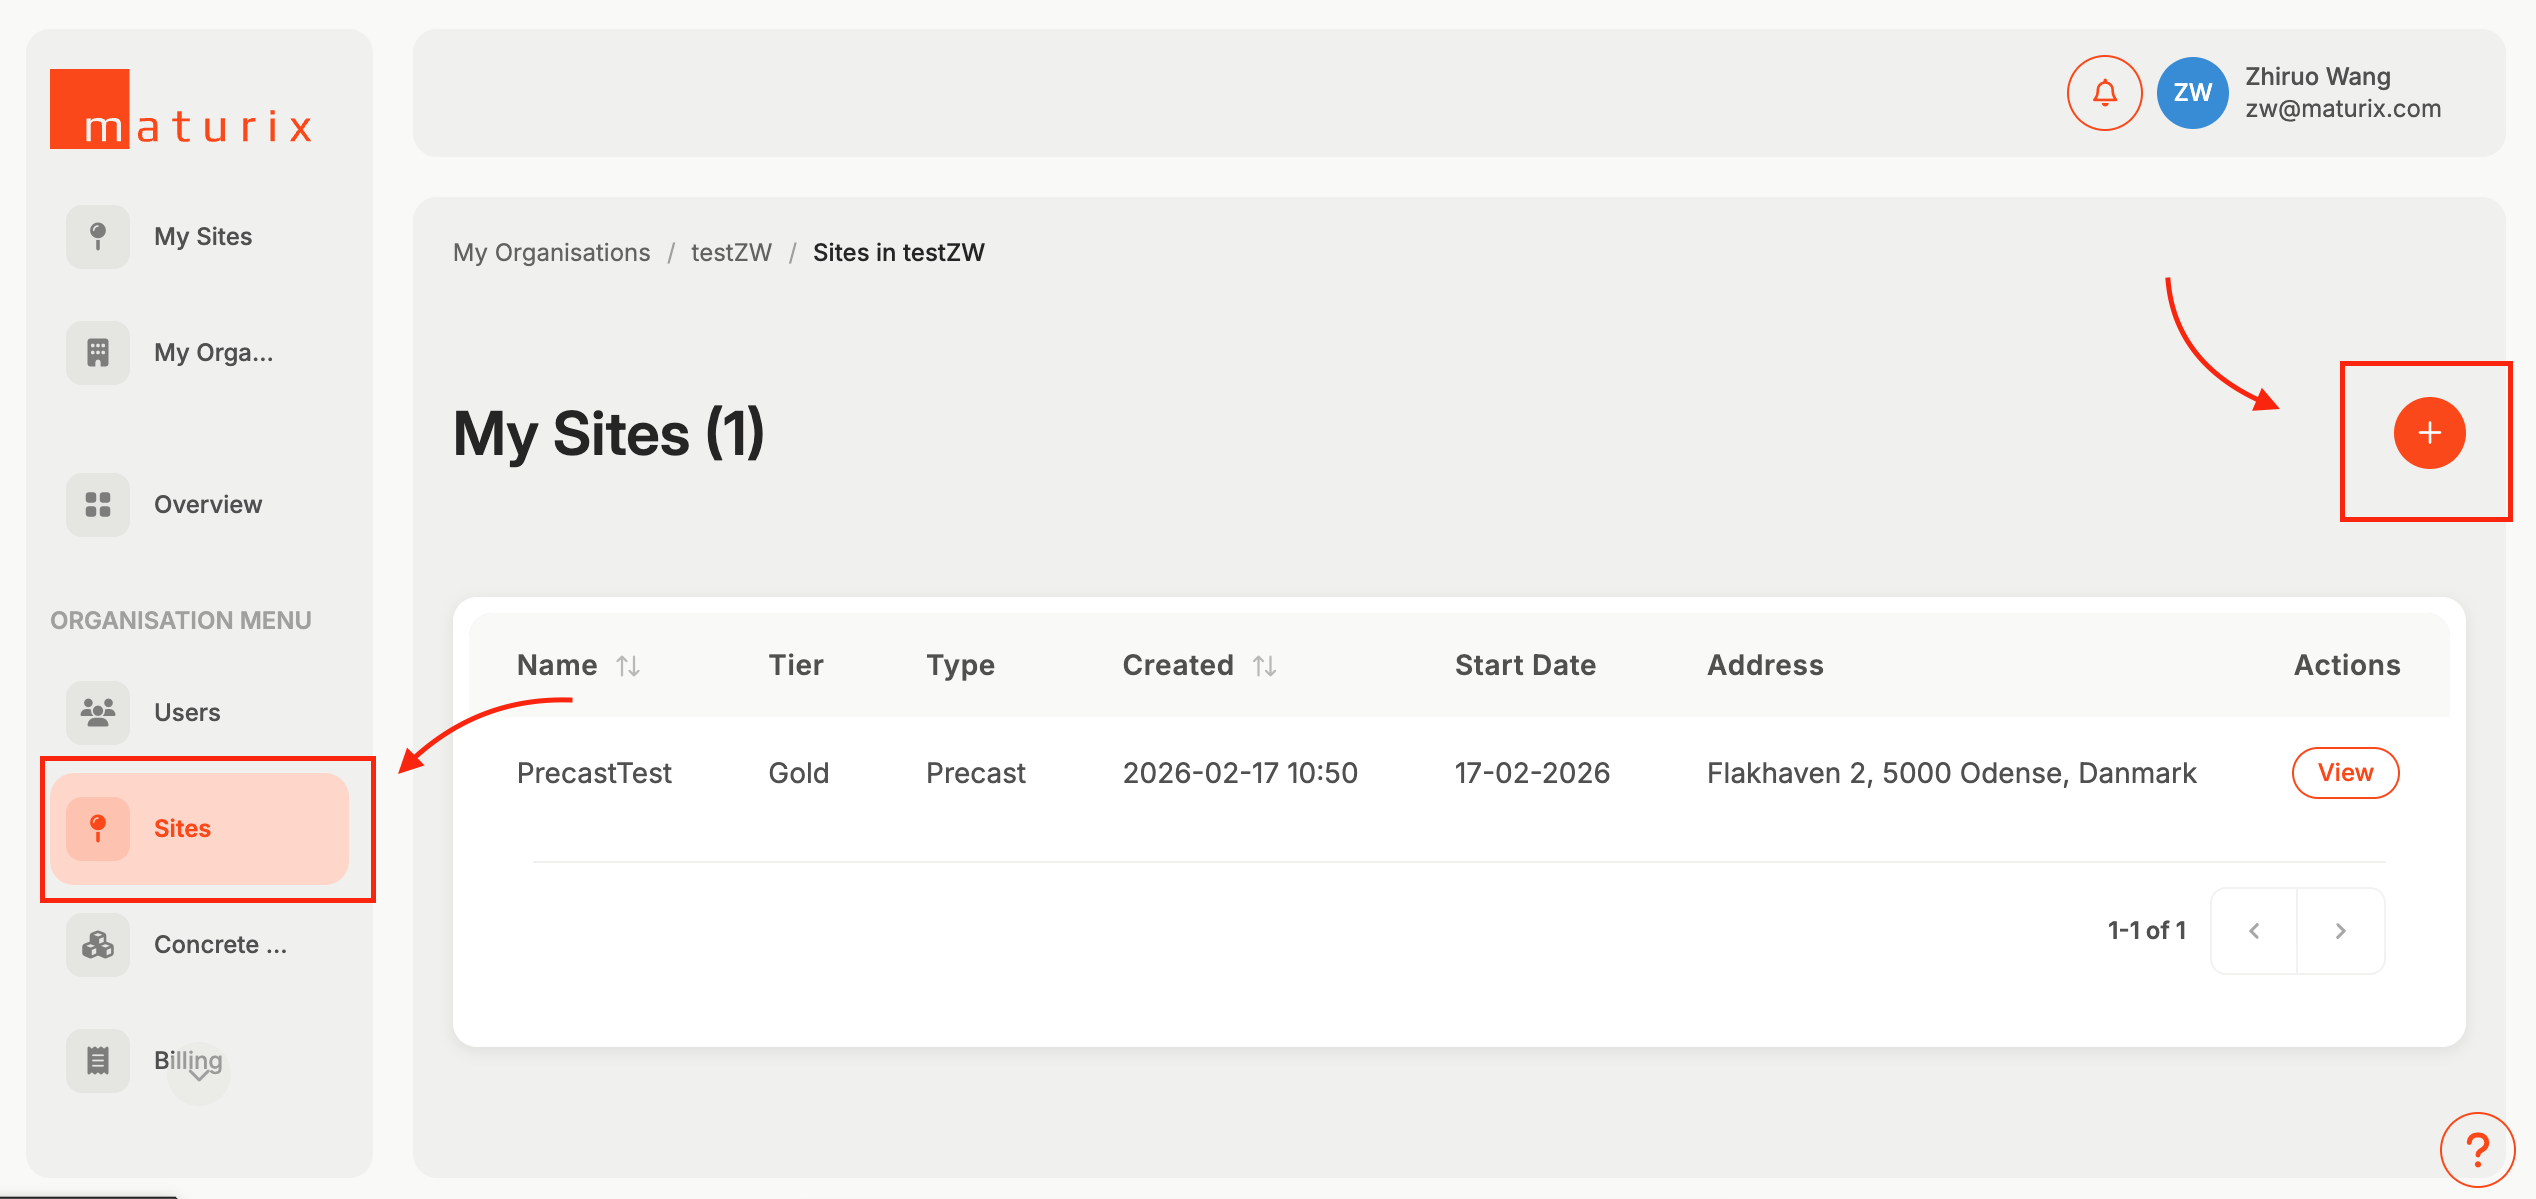Click the orange plus add-site button

(x=2428, y=433)
